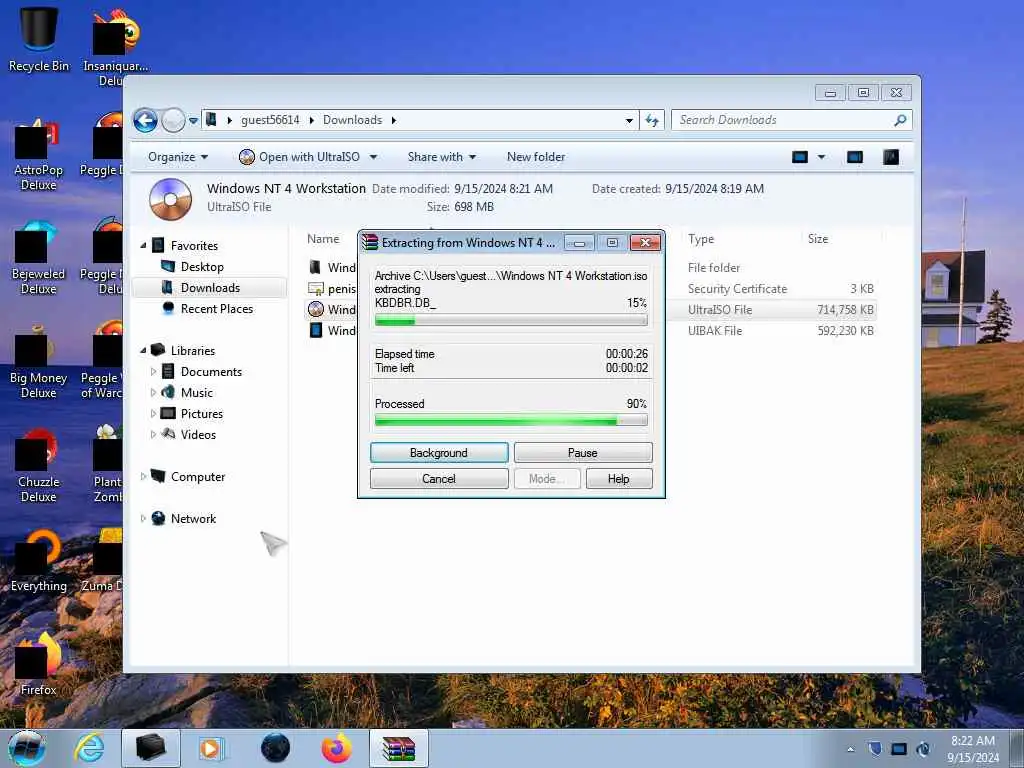This screenshot has height=768, width=1024.
Task: Click guest56614 in the address bar
Action: tap(270, 120)
